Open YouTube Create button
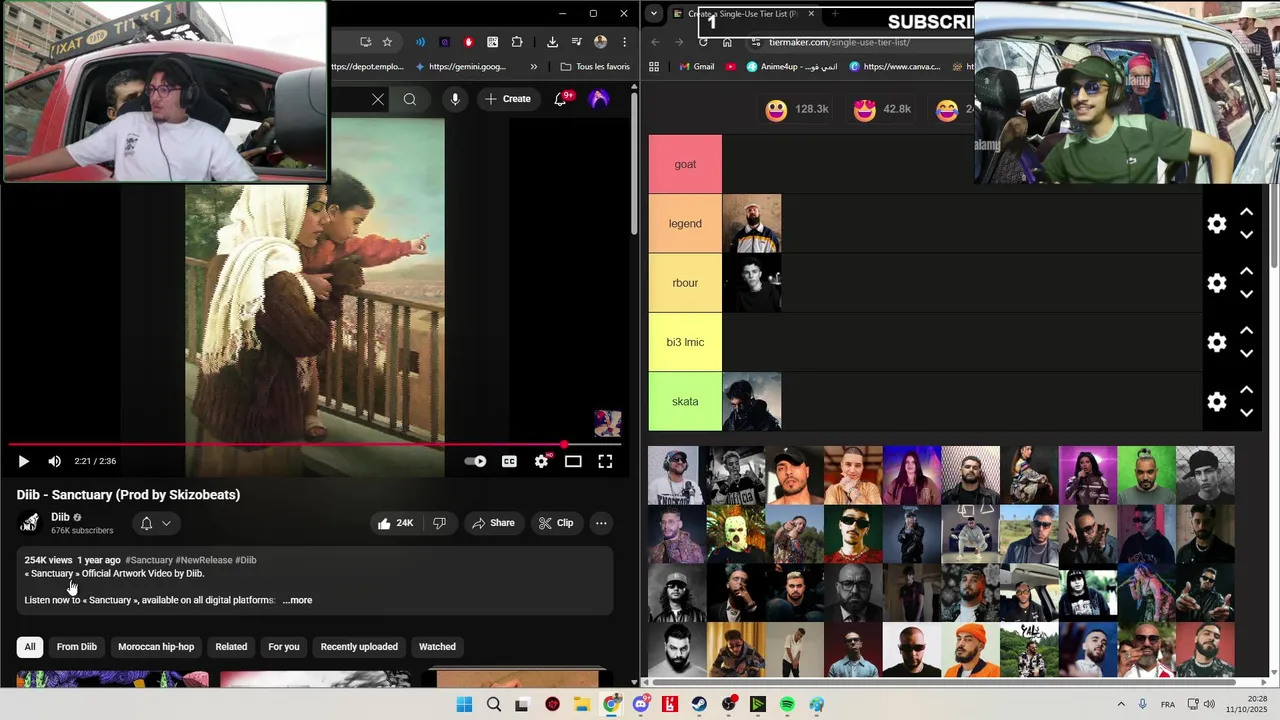Viewport: 1280px width, 720px height. click(508, 99)
